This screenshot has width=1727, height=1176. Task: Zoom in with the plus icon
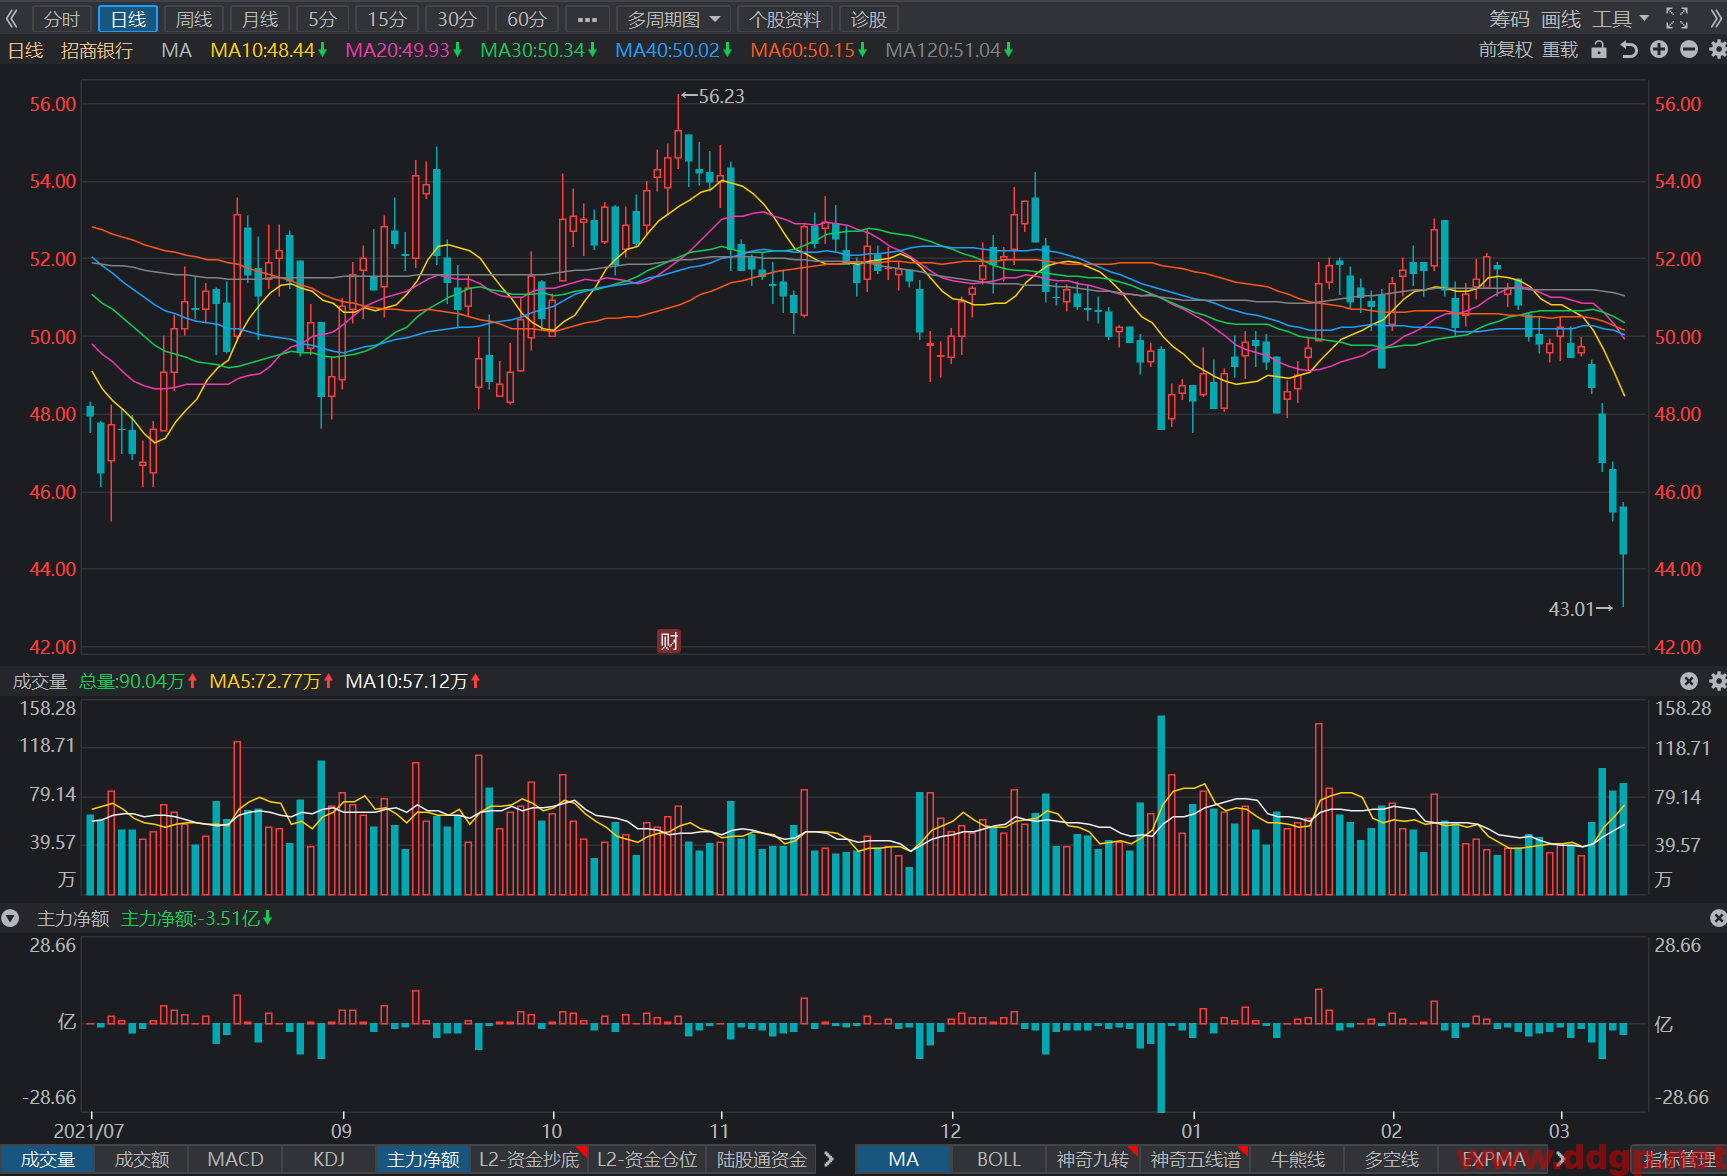tap(1659, 49)
